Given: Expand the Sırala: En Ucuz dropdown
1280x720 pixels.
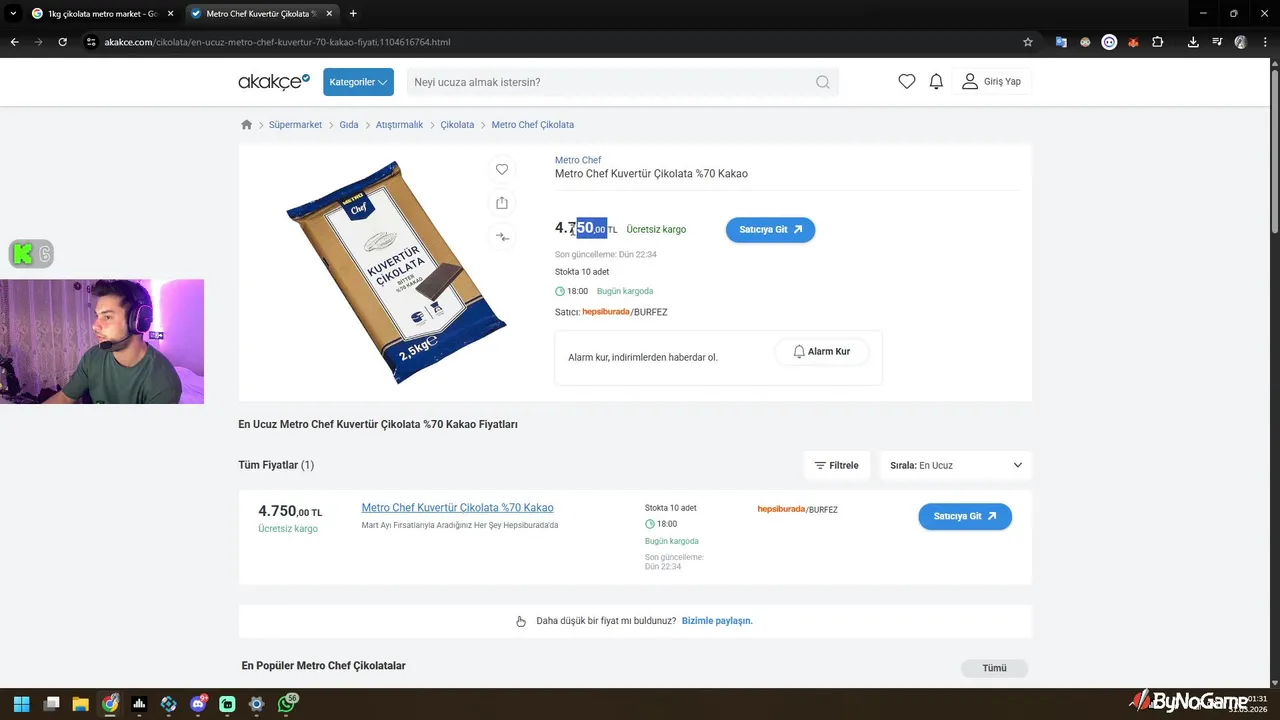Looking at the screenshot, I should tap(956, 465).
